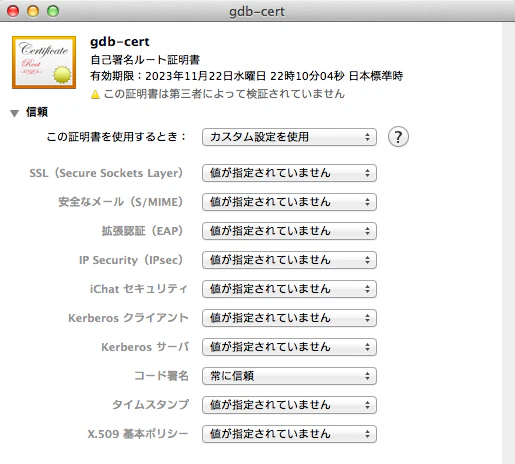
Task: Open the コード署名 dropdown set to 常に信頼
Action: coord(289,376)
